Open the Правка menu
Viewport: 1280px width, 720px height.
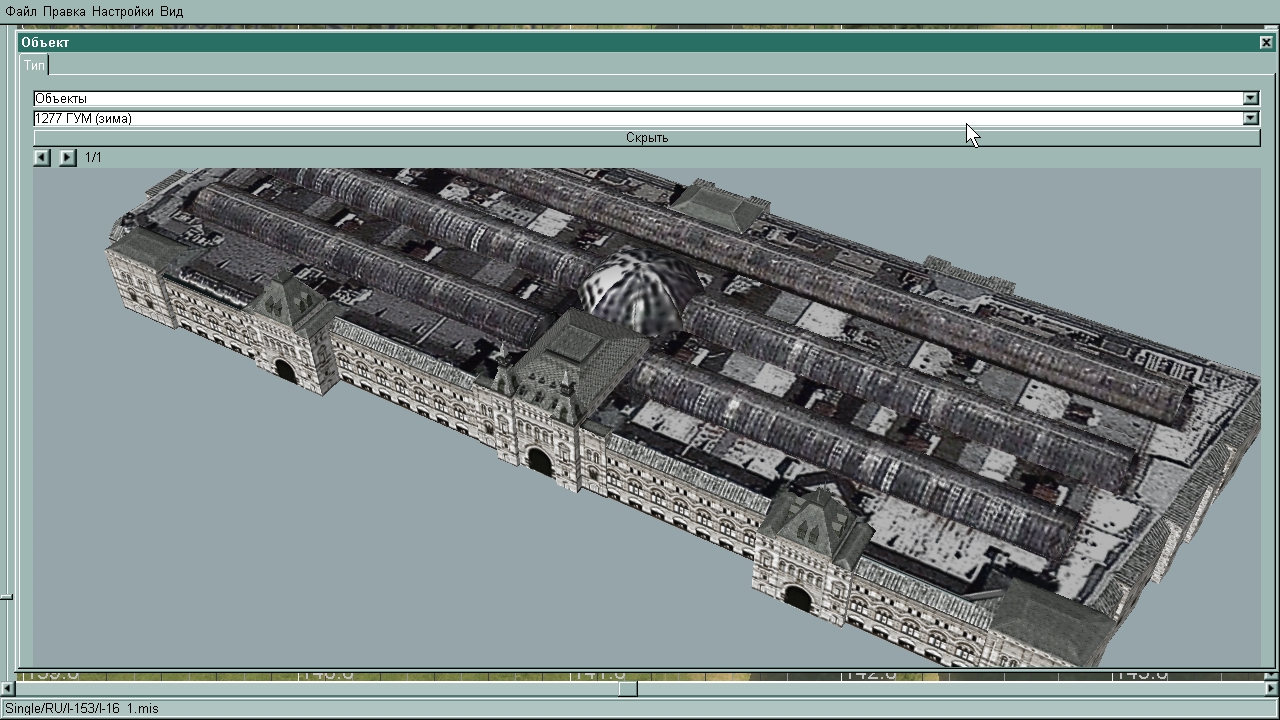tap(65, 11)
